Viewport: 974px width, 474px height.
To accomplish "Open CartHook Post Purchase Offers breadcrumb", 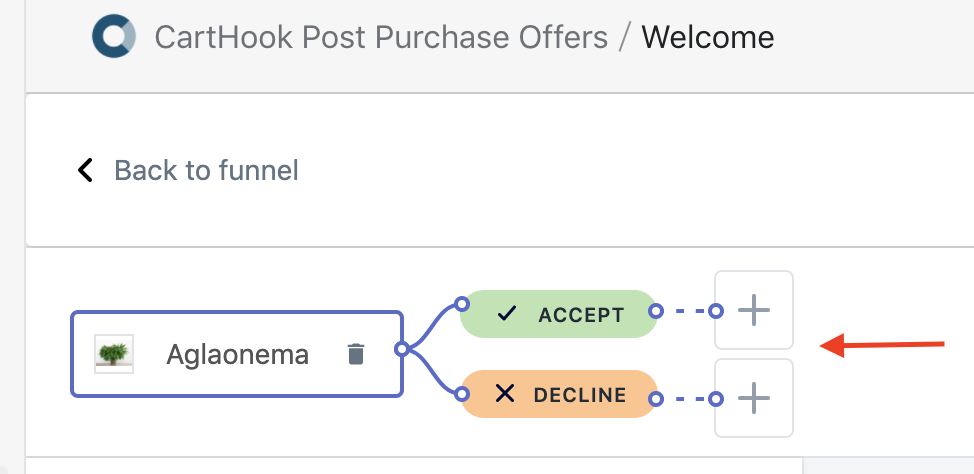I will pos(381,38).
